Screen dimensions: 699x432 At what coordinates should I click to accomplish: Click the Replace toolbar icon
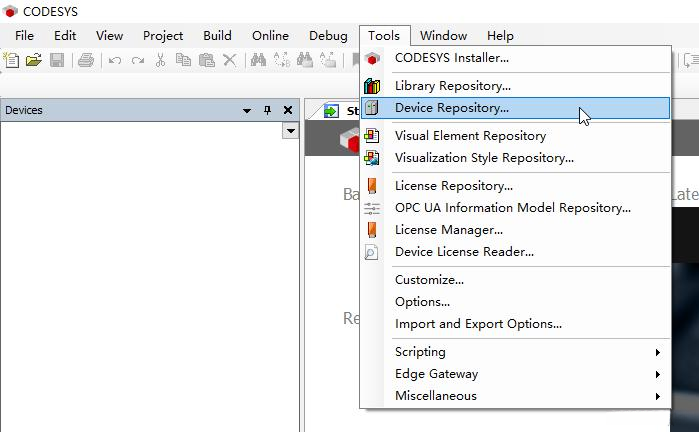pyautogui.click(x=282, y=60)
